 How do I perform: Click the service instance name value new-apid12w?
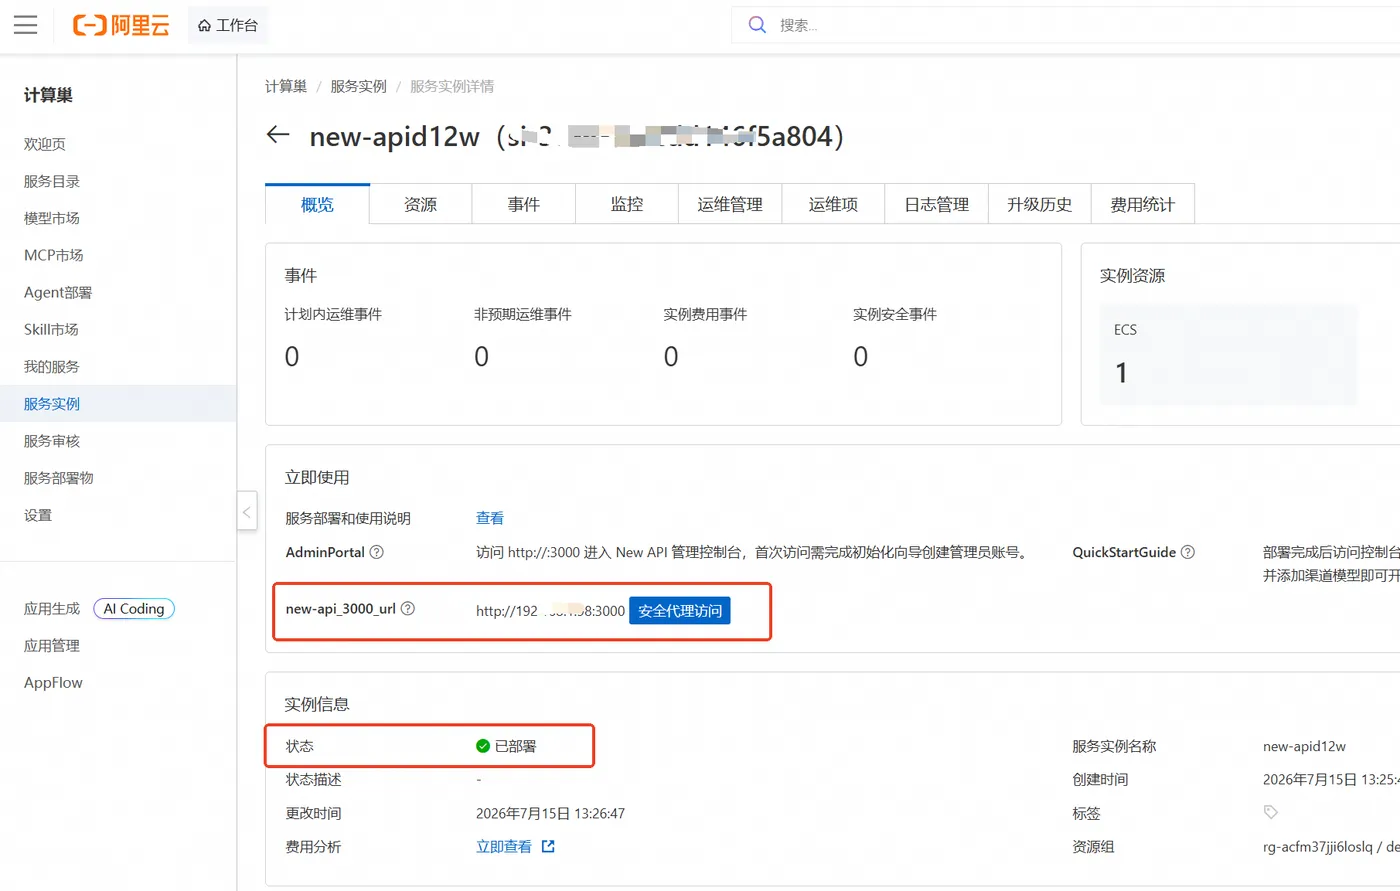pyautogui.click(x=1304, y=746)
